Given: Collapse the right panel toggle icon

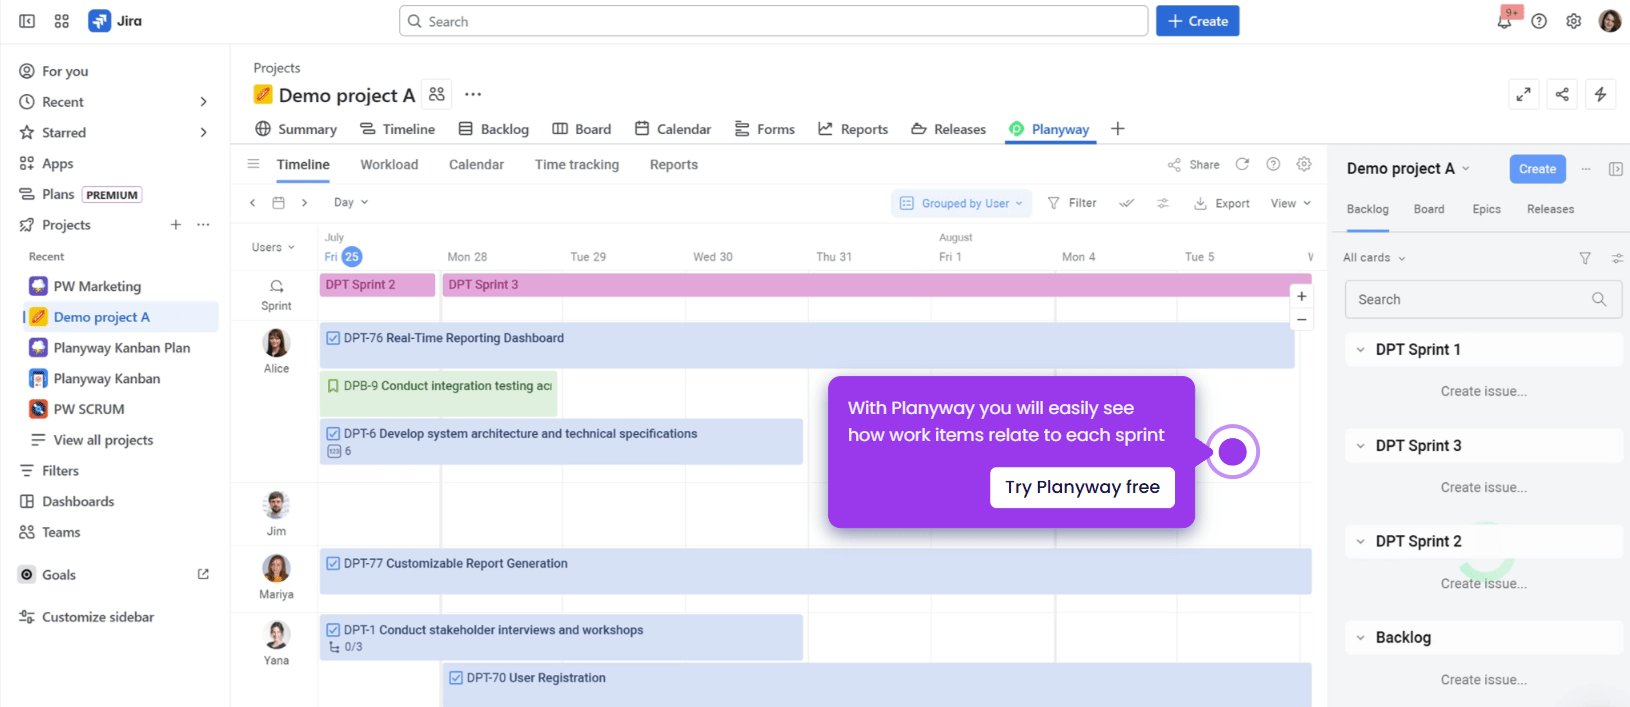Looking at the screenshot, I should point(1615,169).
